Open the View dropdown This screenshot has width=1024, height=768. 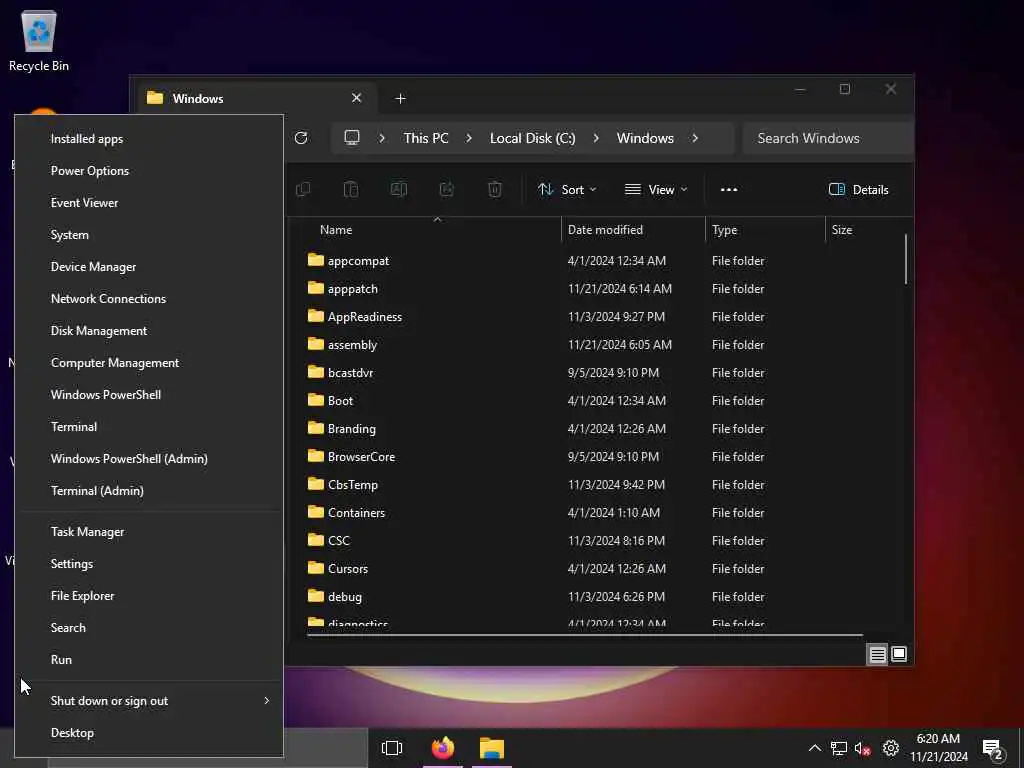coord(656,189)
